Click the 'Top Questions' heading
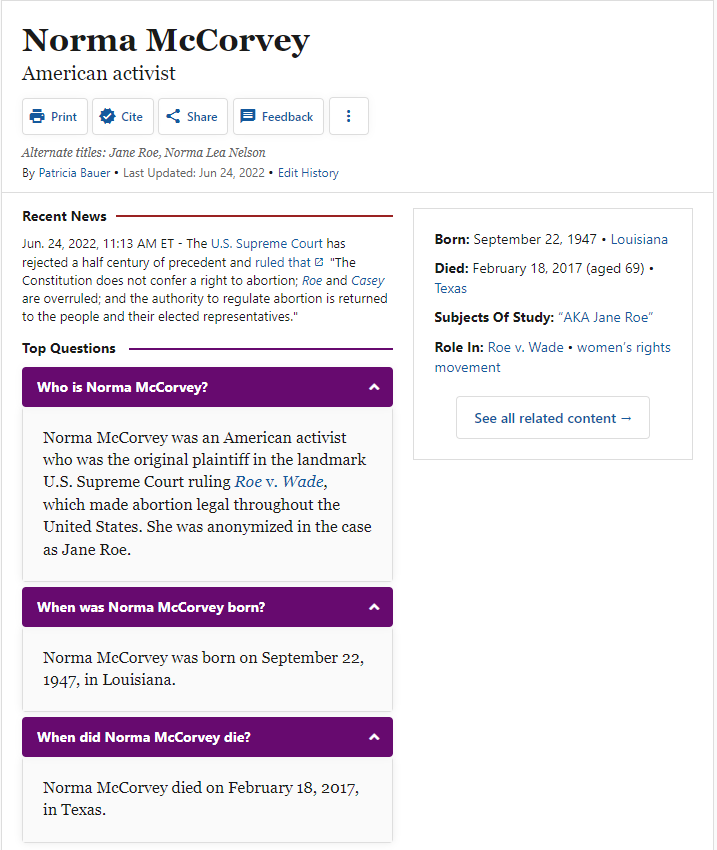The height and width of the screenshot is (850, 717). [69, 348]
